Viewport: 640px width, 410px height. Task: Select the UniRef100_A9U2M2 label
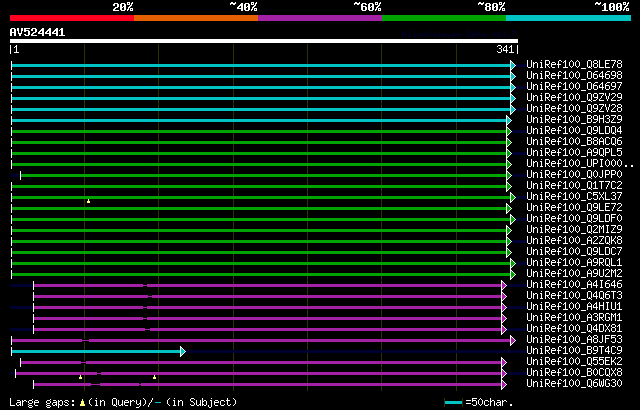pyautogui.click(x=574, y=274)
